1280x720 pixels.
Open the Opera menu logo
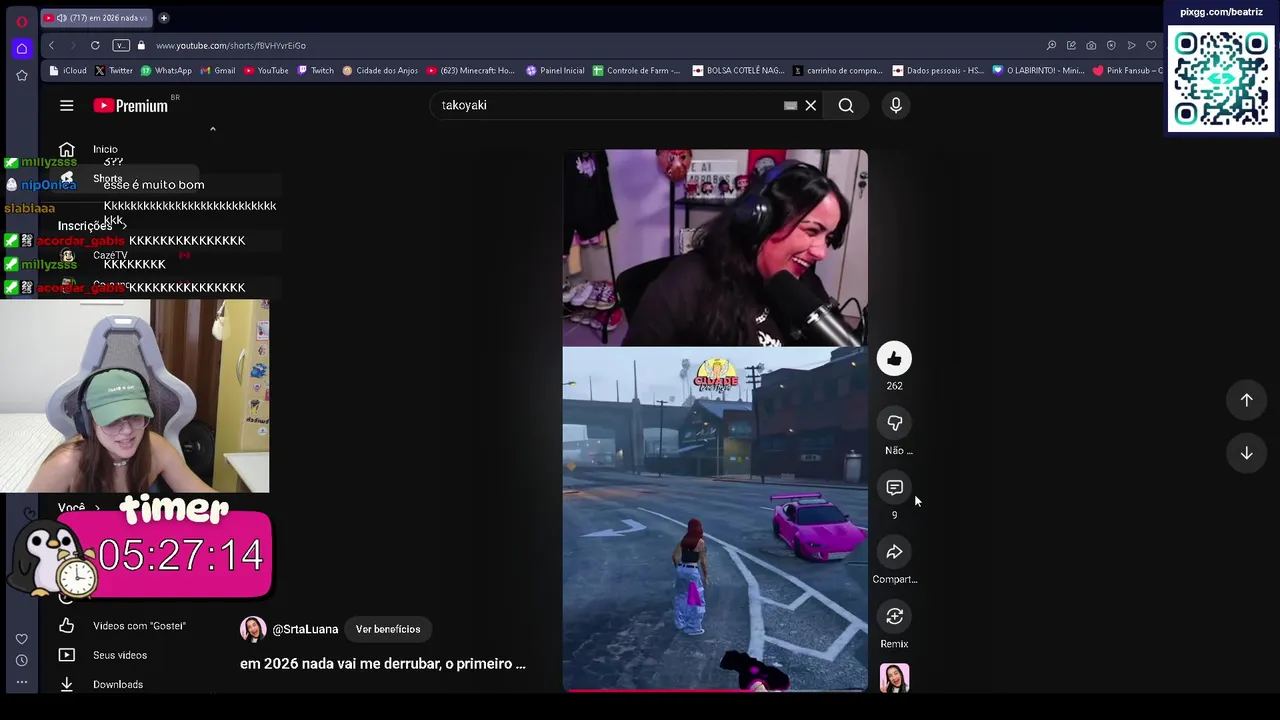pos(21,20)
